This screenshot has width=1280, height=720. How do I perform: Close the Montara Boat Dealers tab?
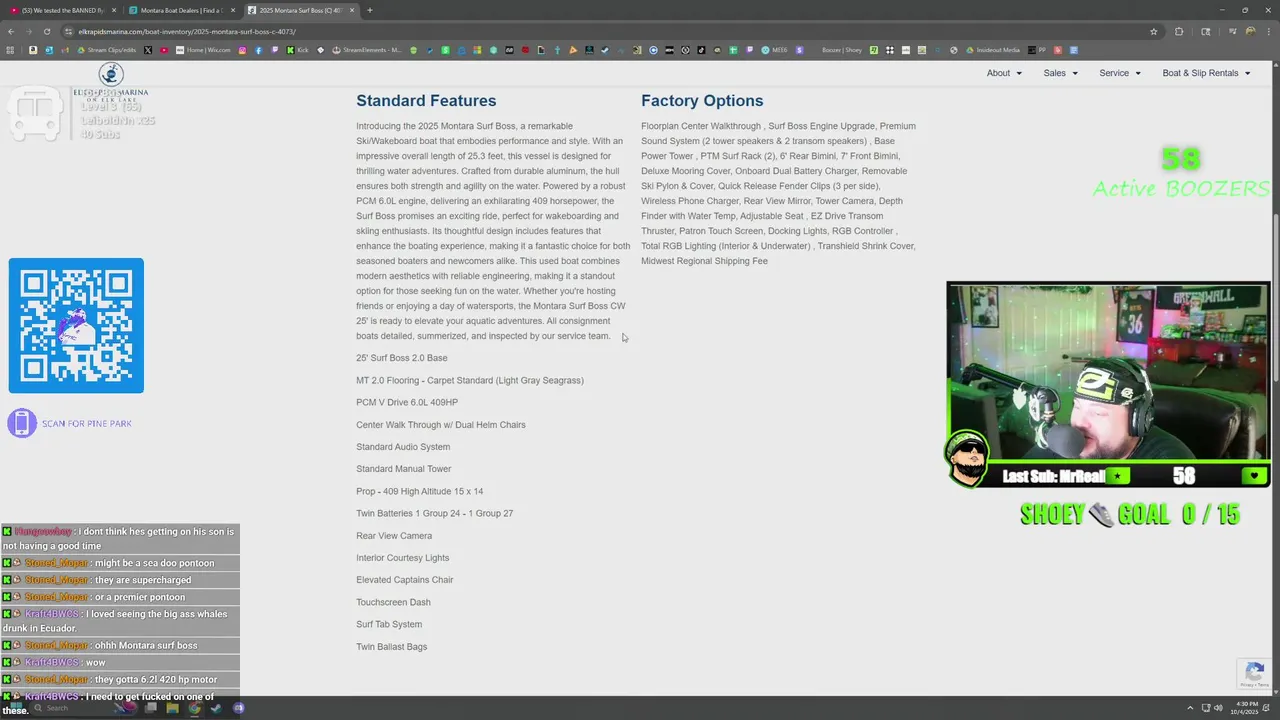233,10
